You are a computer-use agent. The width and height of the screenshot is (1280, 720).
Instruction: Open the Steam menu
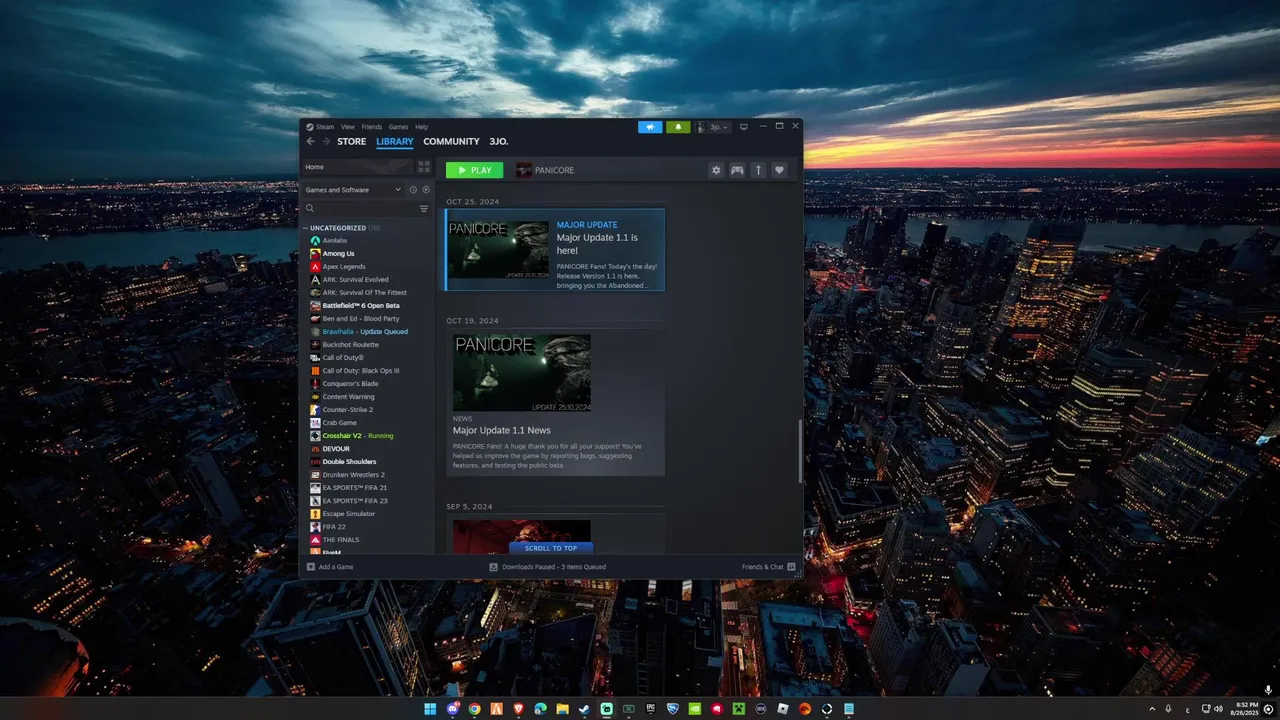coord(325,127)
